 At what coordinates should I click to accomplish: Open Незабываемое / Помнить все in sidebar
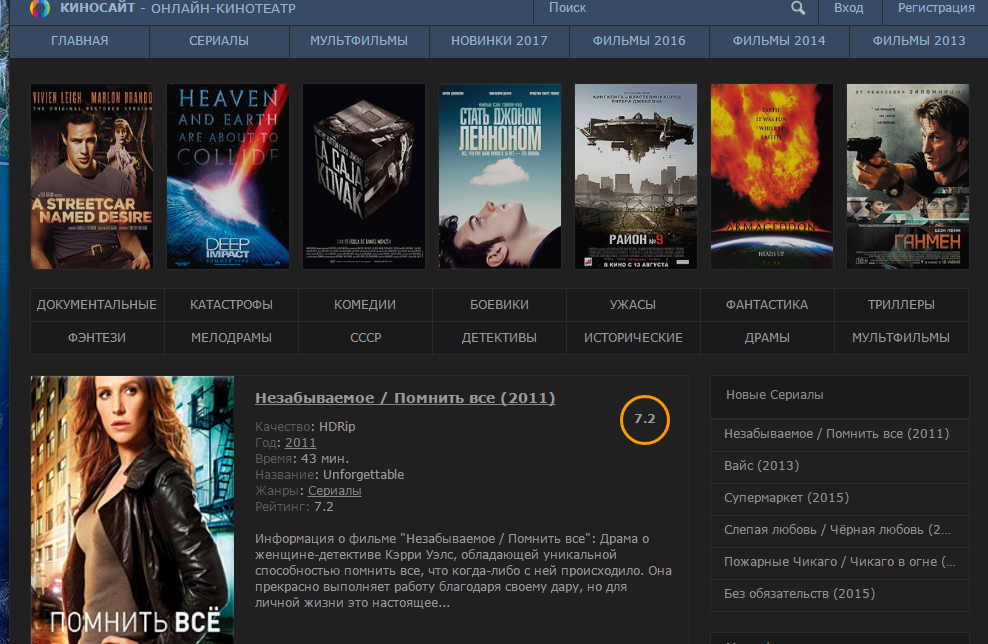pyautogui.click(x=839, y=434)
